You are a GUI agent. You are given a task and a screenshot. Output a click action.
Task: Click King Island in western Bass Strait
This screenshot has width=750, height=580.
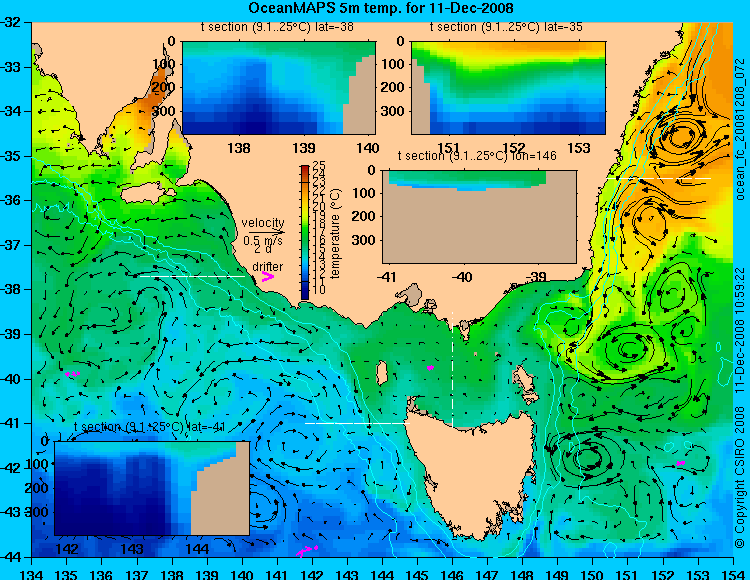[381, 373]
